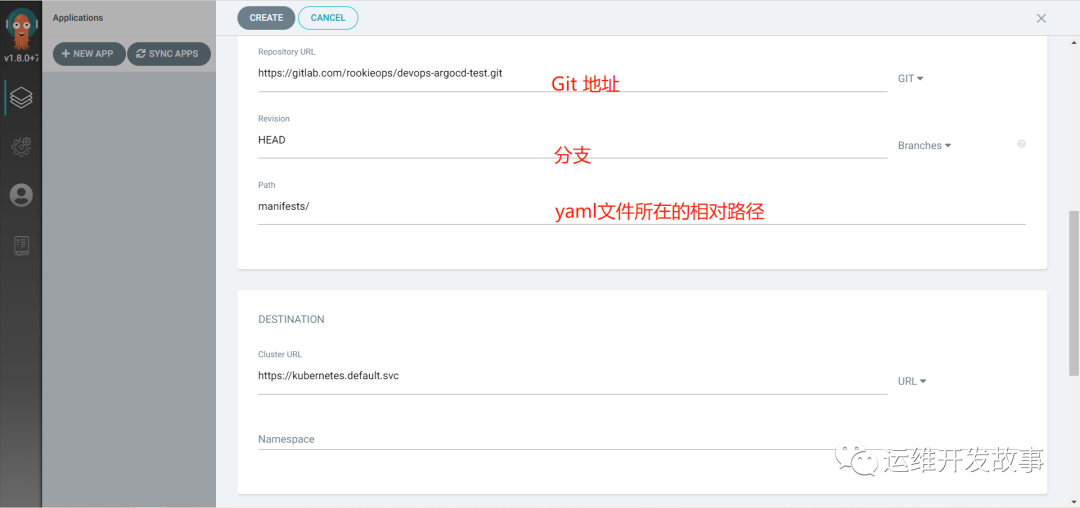Click the Argo CD octopus logo
The height and width of the screenshot is (508, 1080).
(21, 27)
